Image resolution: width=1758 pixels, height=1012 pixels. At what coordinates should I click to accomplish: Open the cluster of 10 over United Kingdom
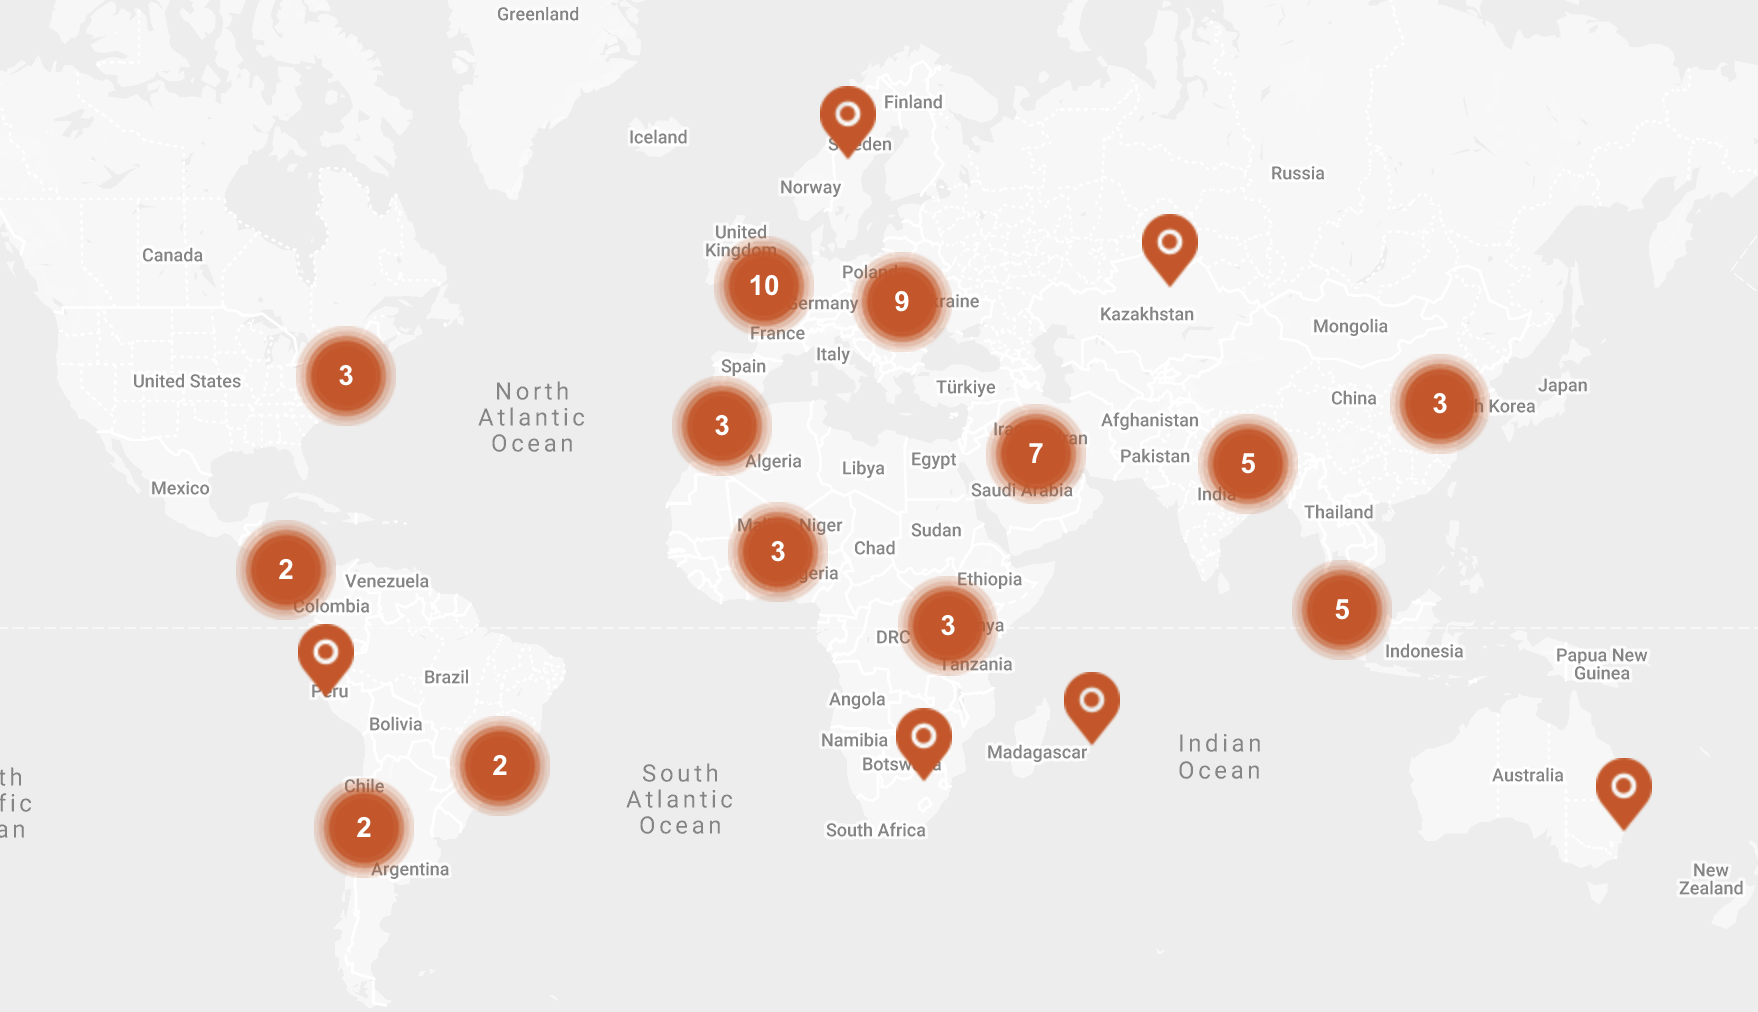764,286
